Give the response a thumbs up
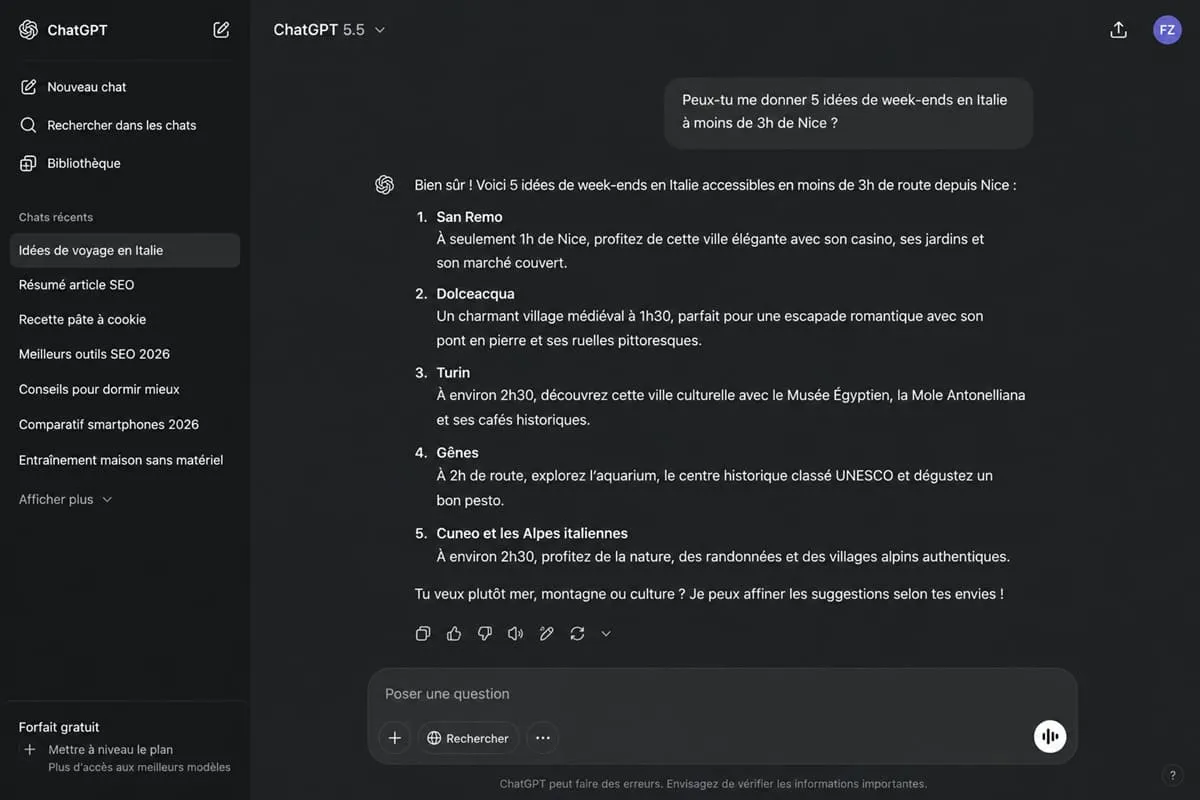 (454, 633)
